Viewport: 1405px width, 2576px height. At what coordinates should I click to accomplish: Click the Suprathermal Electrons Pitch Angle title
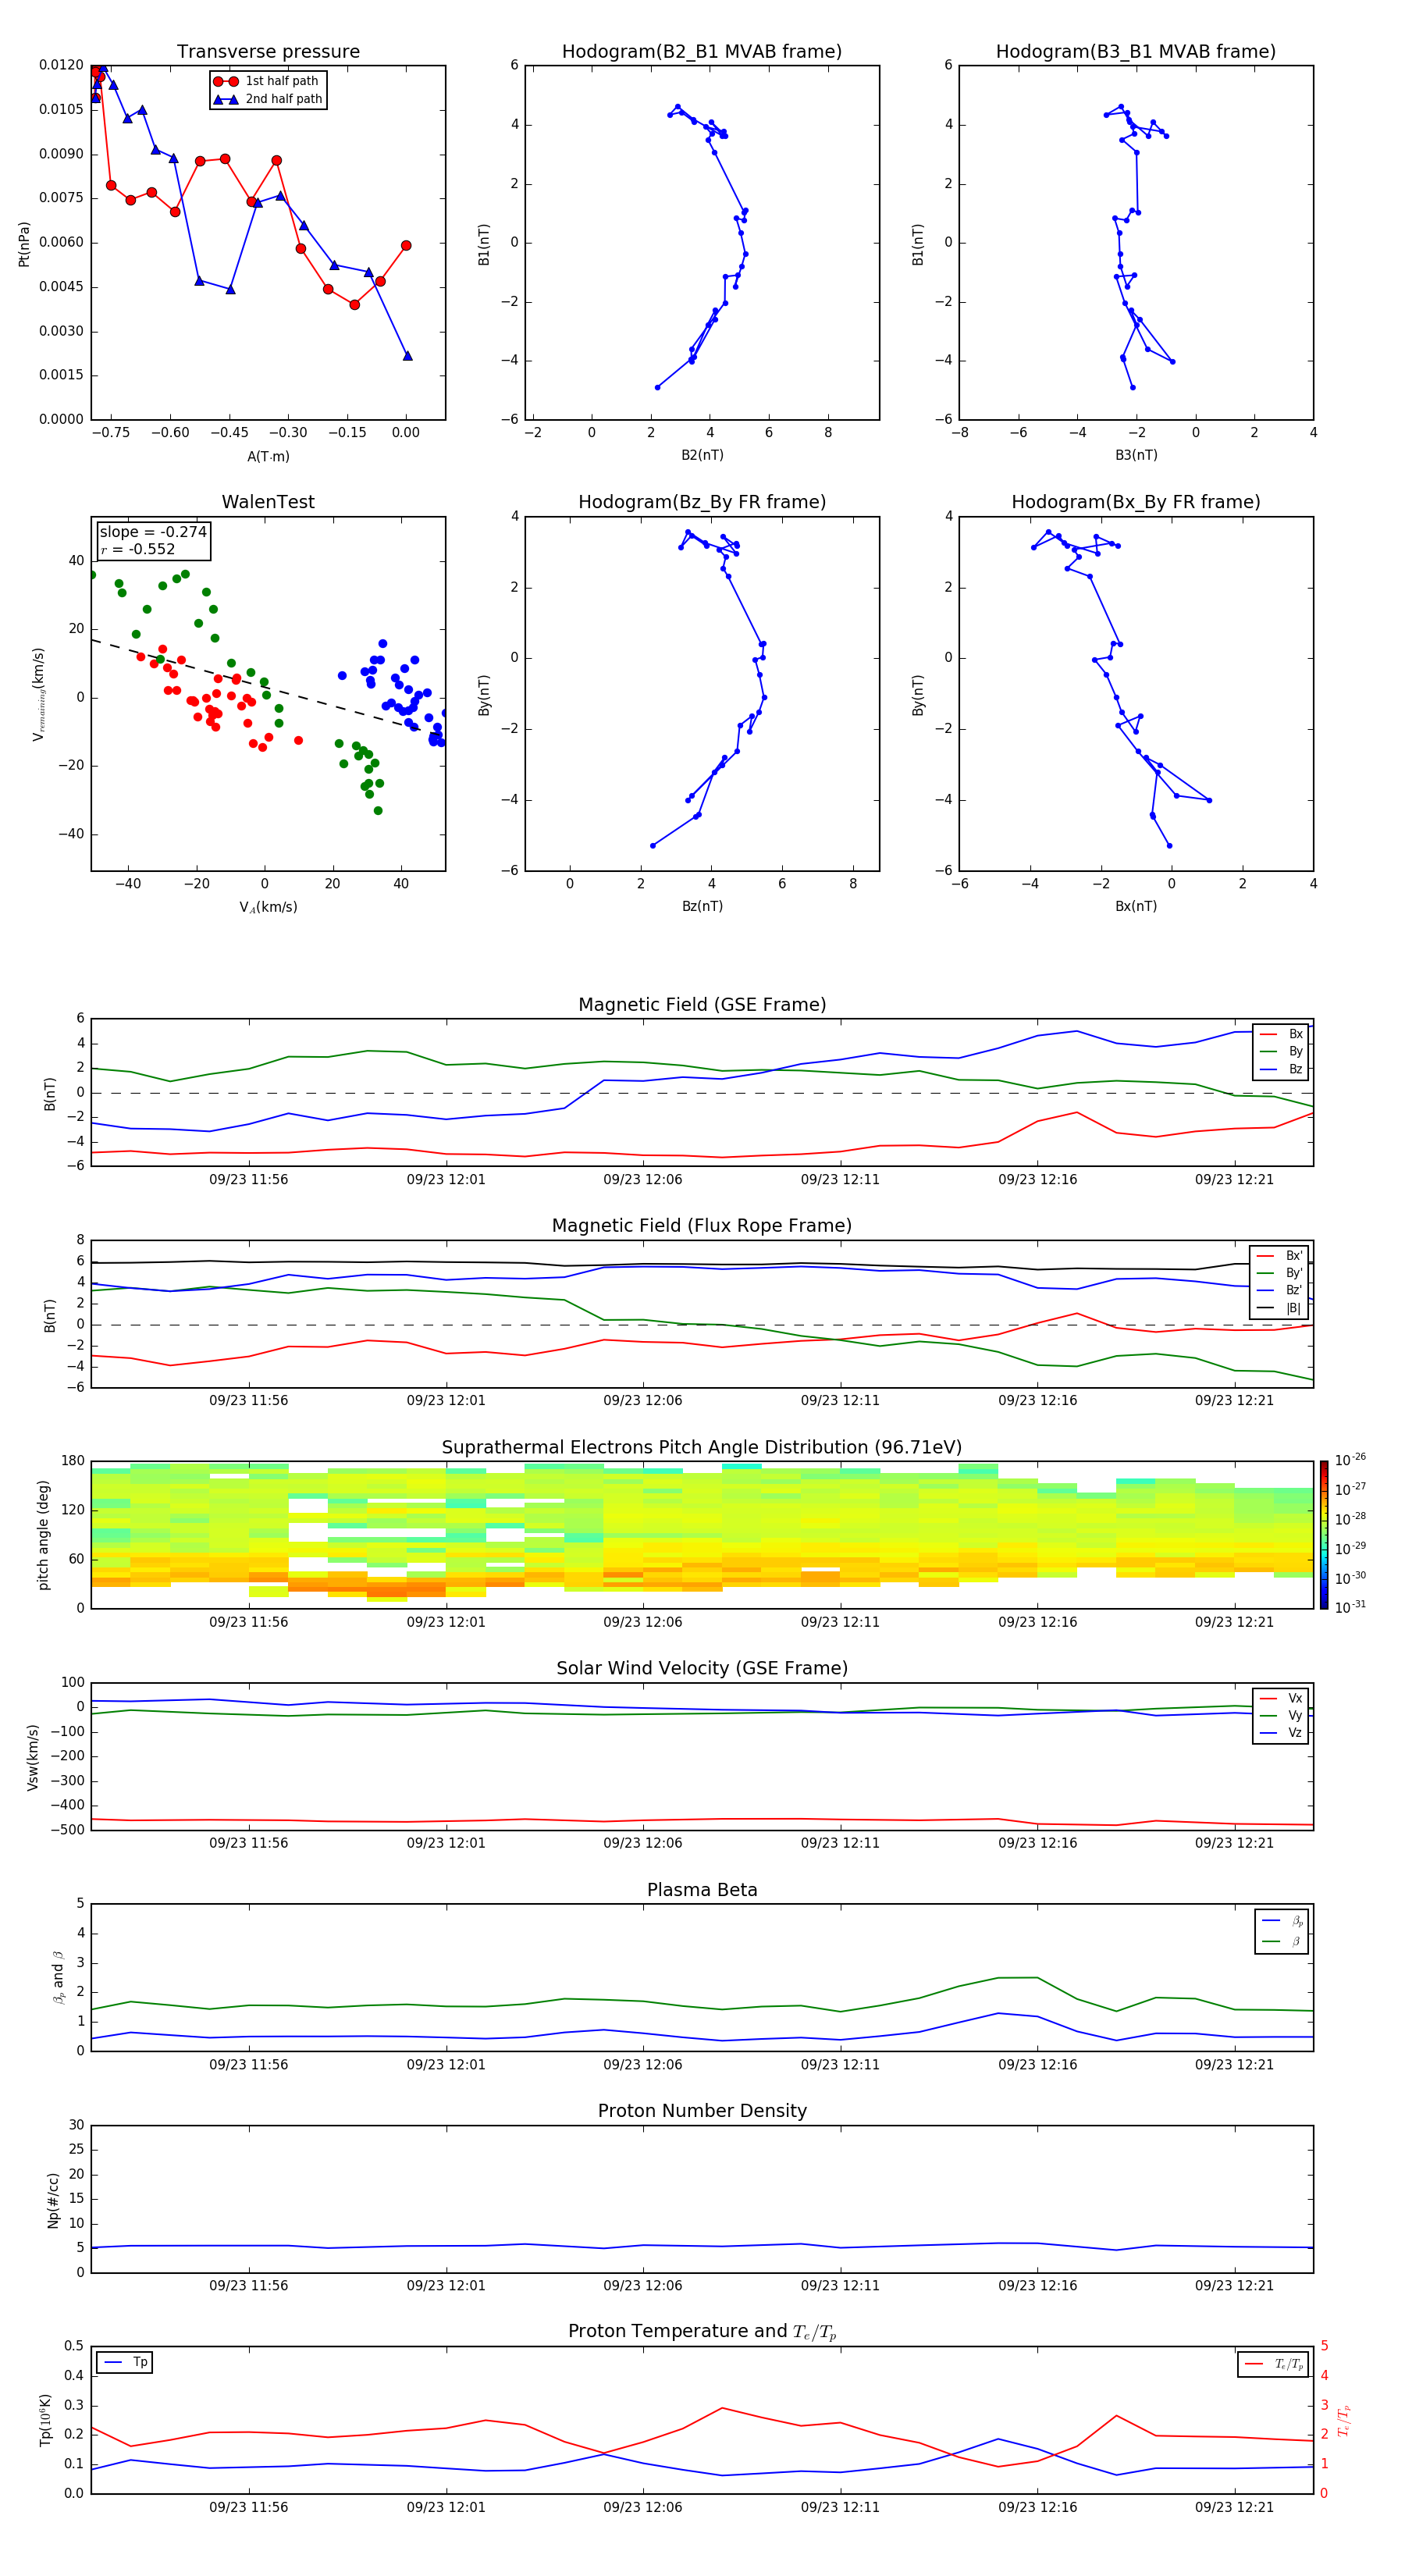coord(702,1447)
